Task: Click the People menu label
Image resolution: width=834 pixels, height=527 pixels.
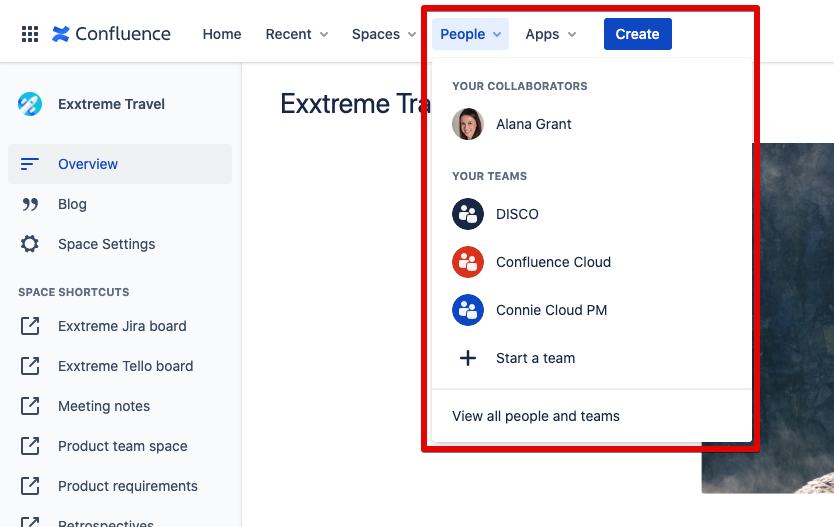Action: pos(462,34)
